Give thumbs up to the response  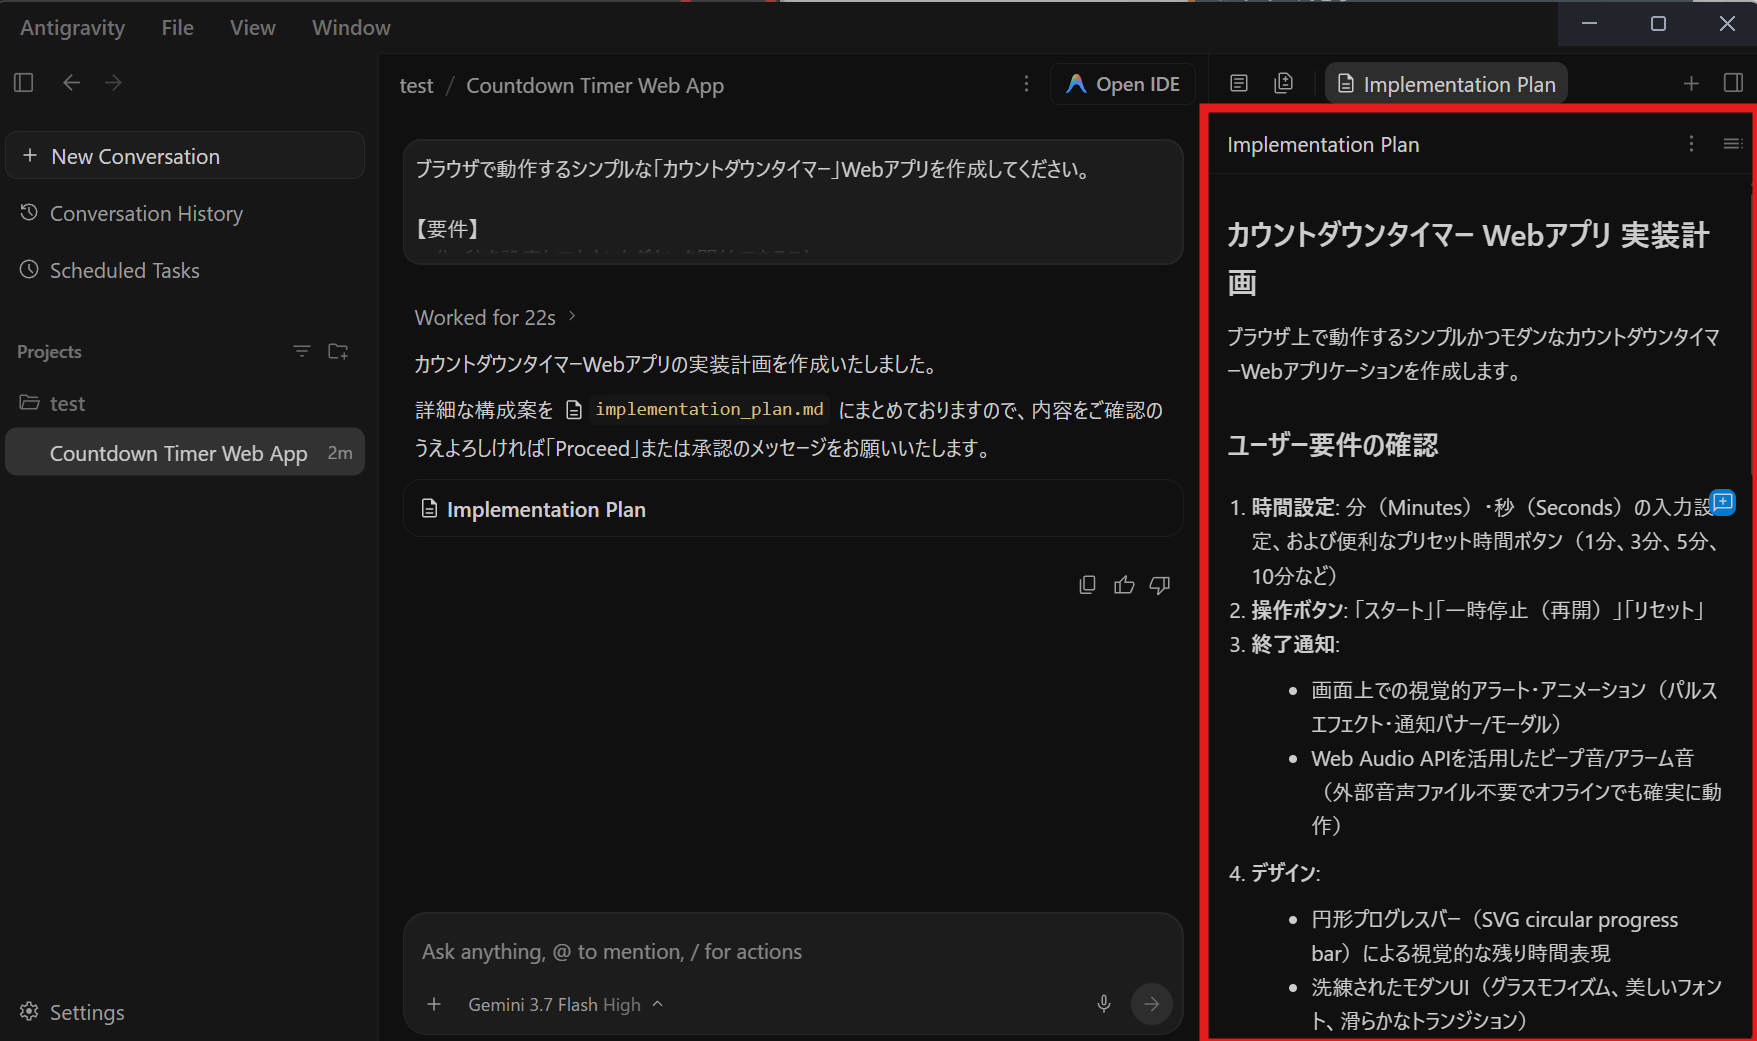[x=1124, y=585]
